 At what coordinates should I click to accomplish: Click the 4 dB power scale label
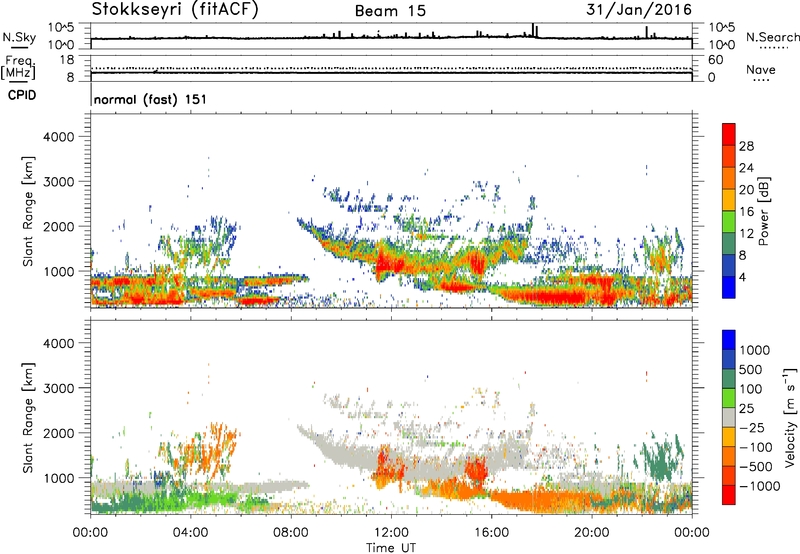click(x=742, y=277)
